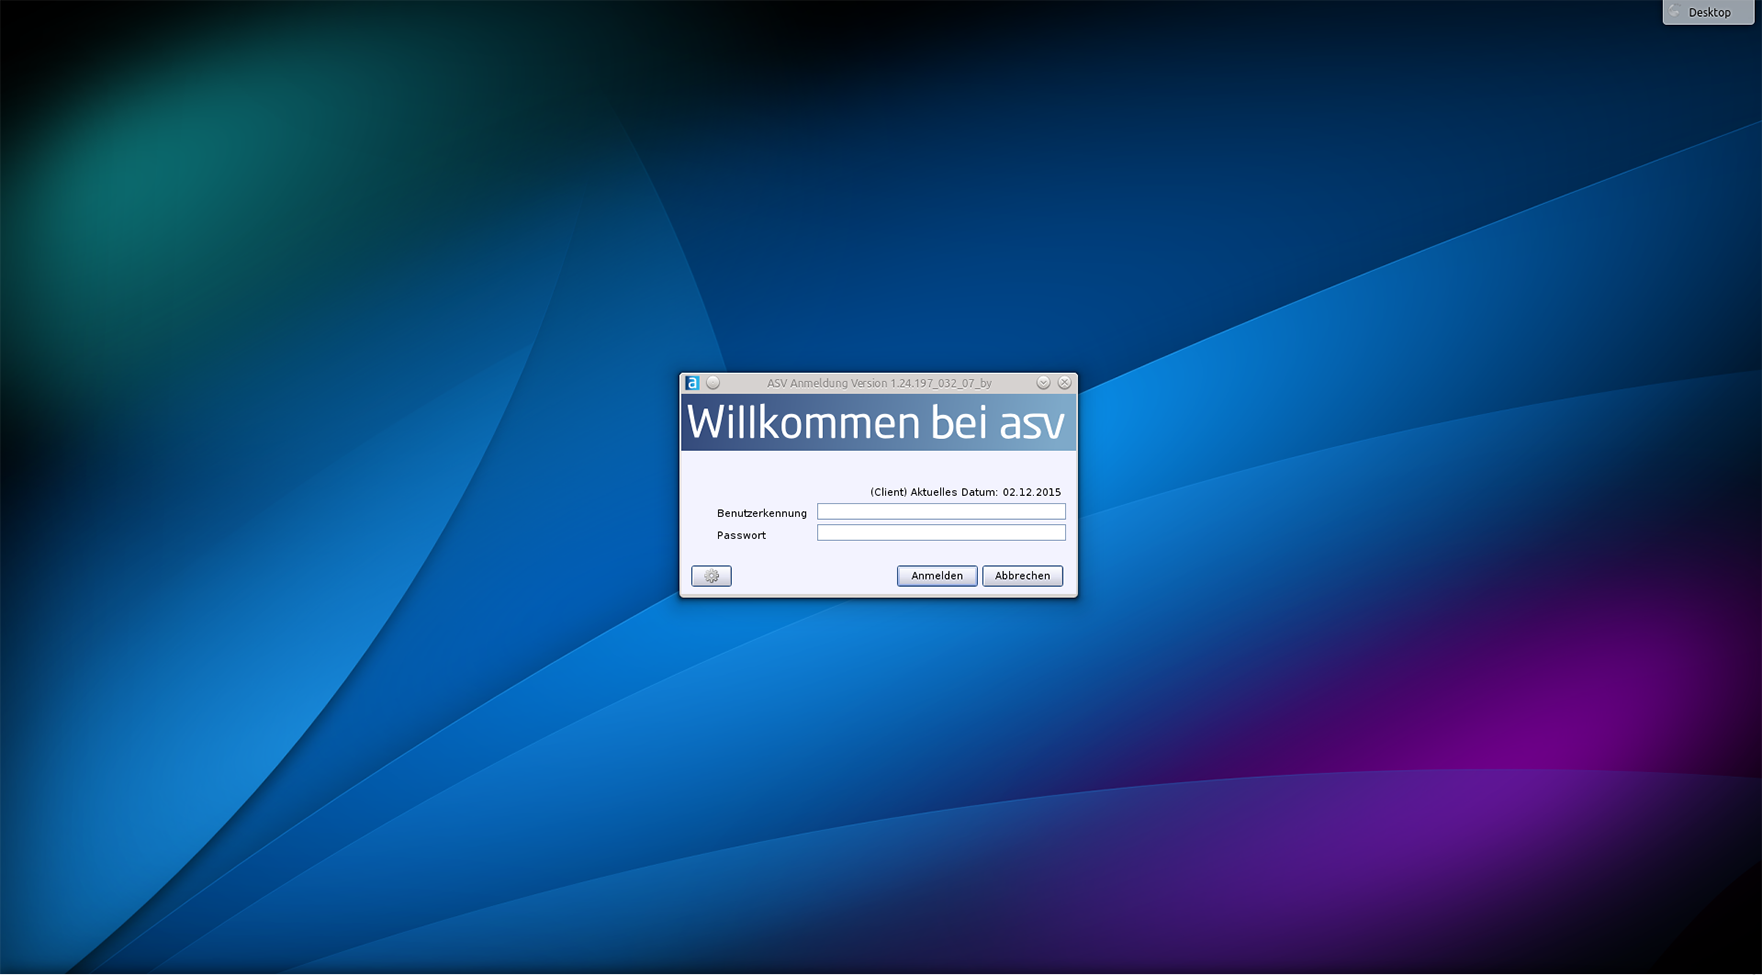Open the Desktop toolbox label at the top right
Image resolution: width=1762 pixels, height=975 pixels.
pos(1709,13)
